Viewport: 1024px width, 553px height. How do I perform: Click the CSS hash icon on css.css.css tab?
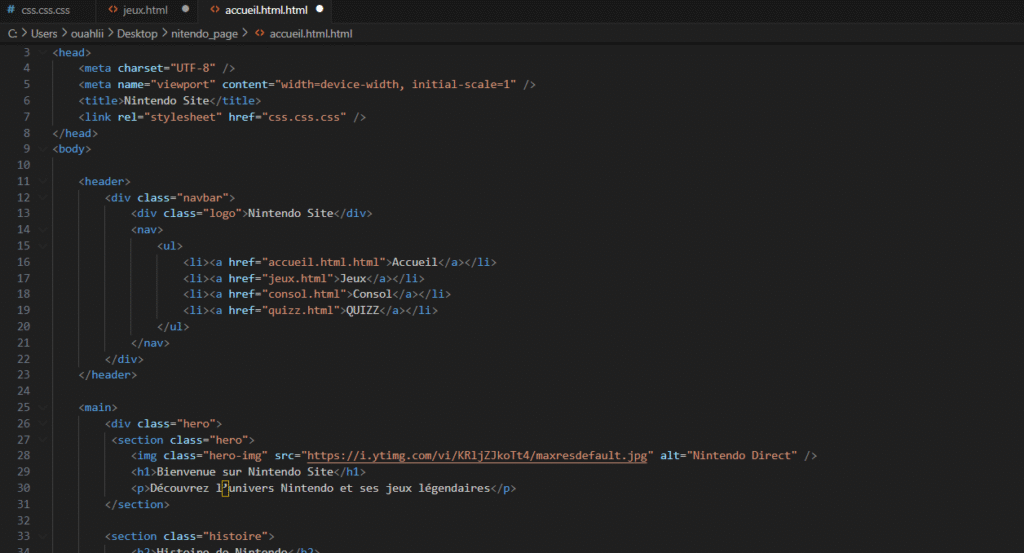(x=11, y=9)
